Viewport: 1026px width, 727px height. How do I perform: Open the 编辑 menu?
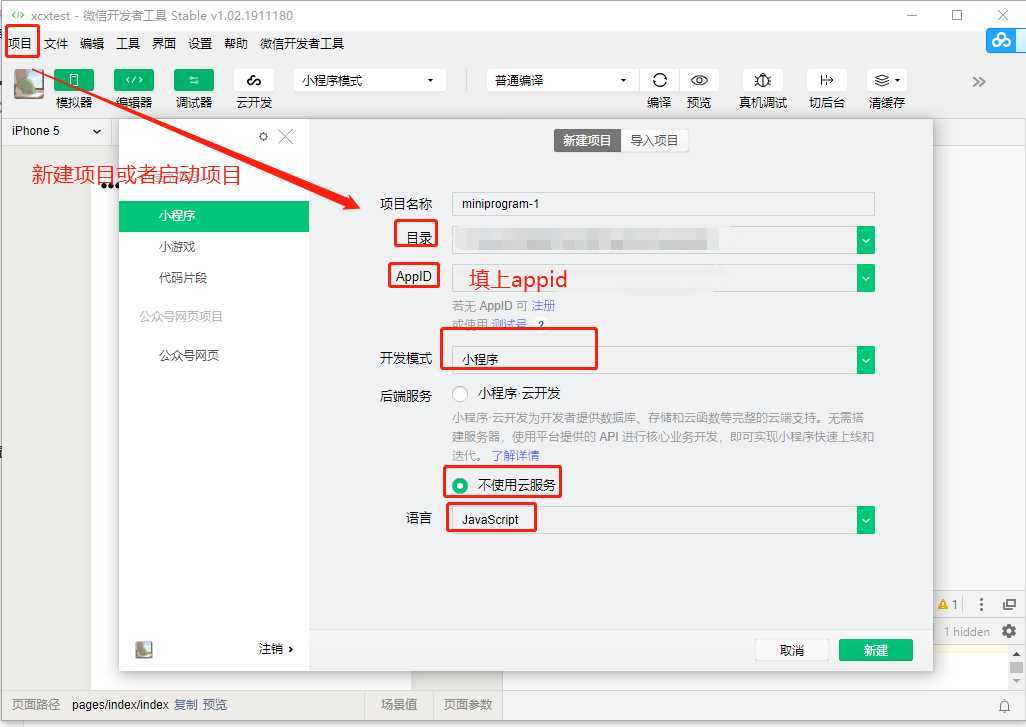(92, 43)
